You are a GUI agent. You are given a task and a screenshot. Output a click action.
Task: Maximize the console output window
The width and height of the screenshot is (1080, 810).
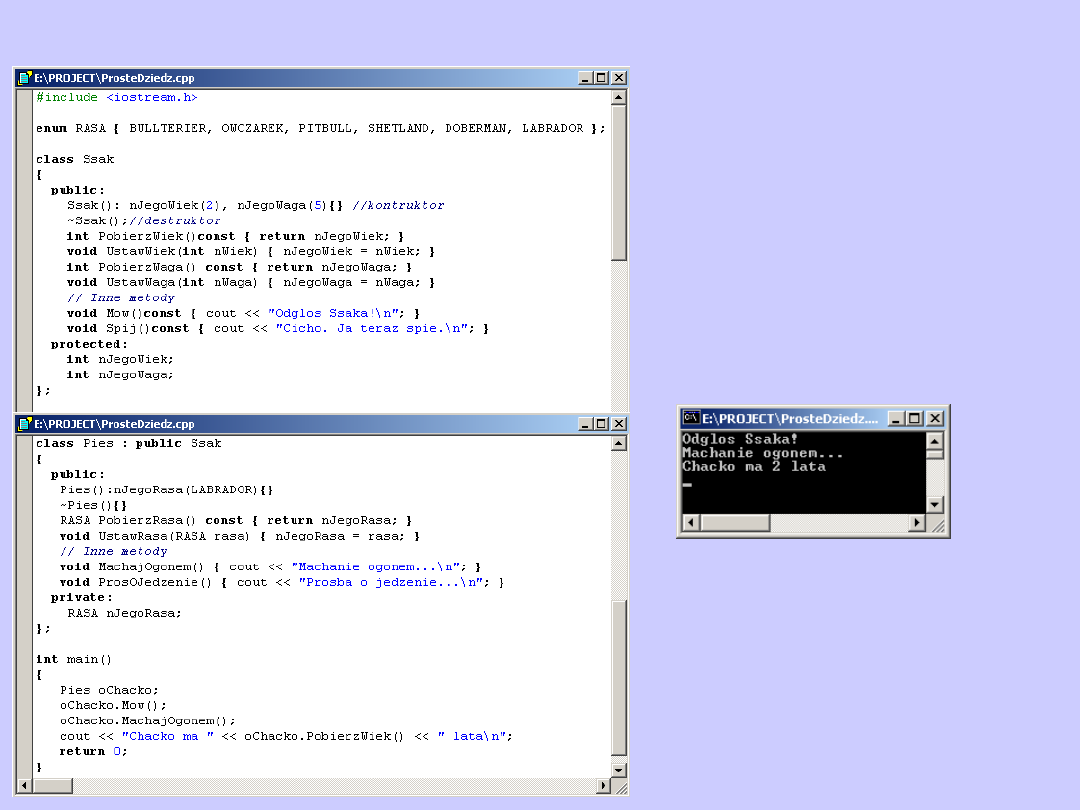tap(914, 418)
